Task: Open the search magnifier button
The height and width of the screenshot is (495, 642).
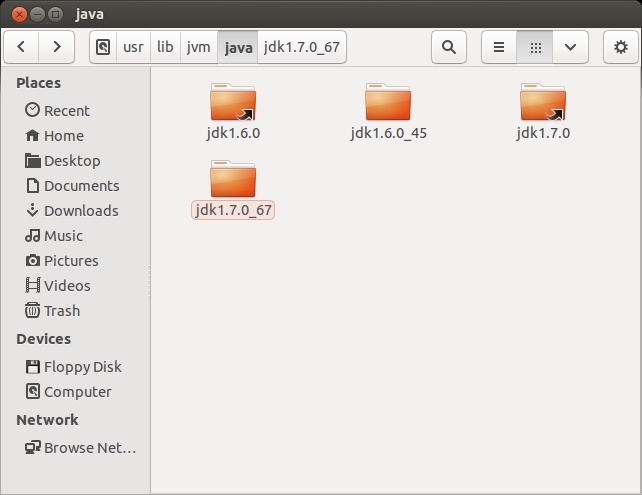Action: coord(449,47)
